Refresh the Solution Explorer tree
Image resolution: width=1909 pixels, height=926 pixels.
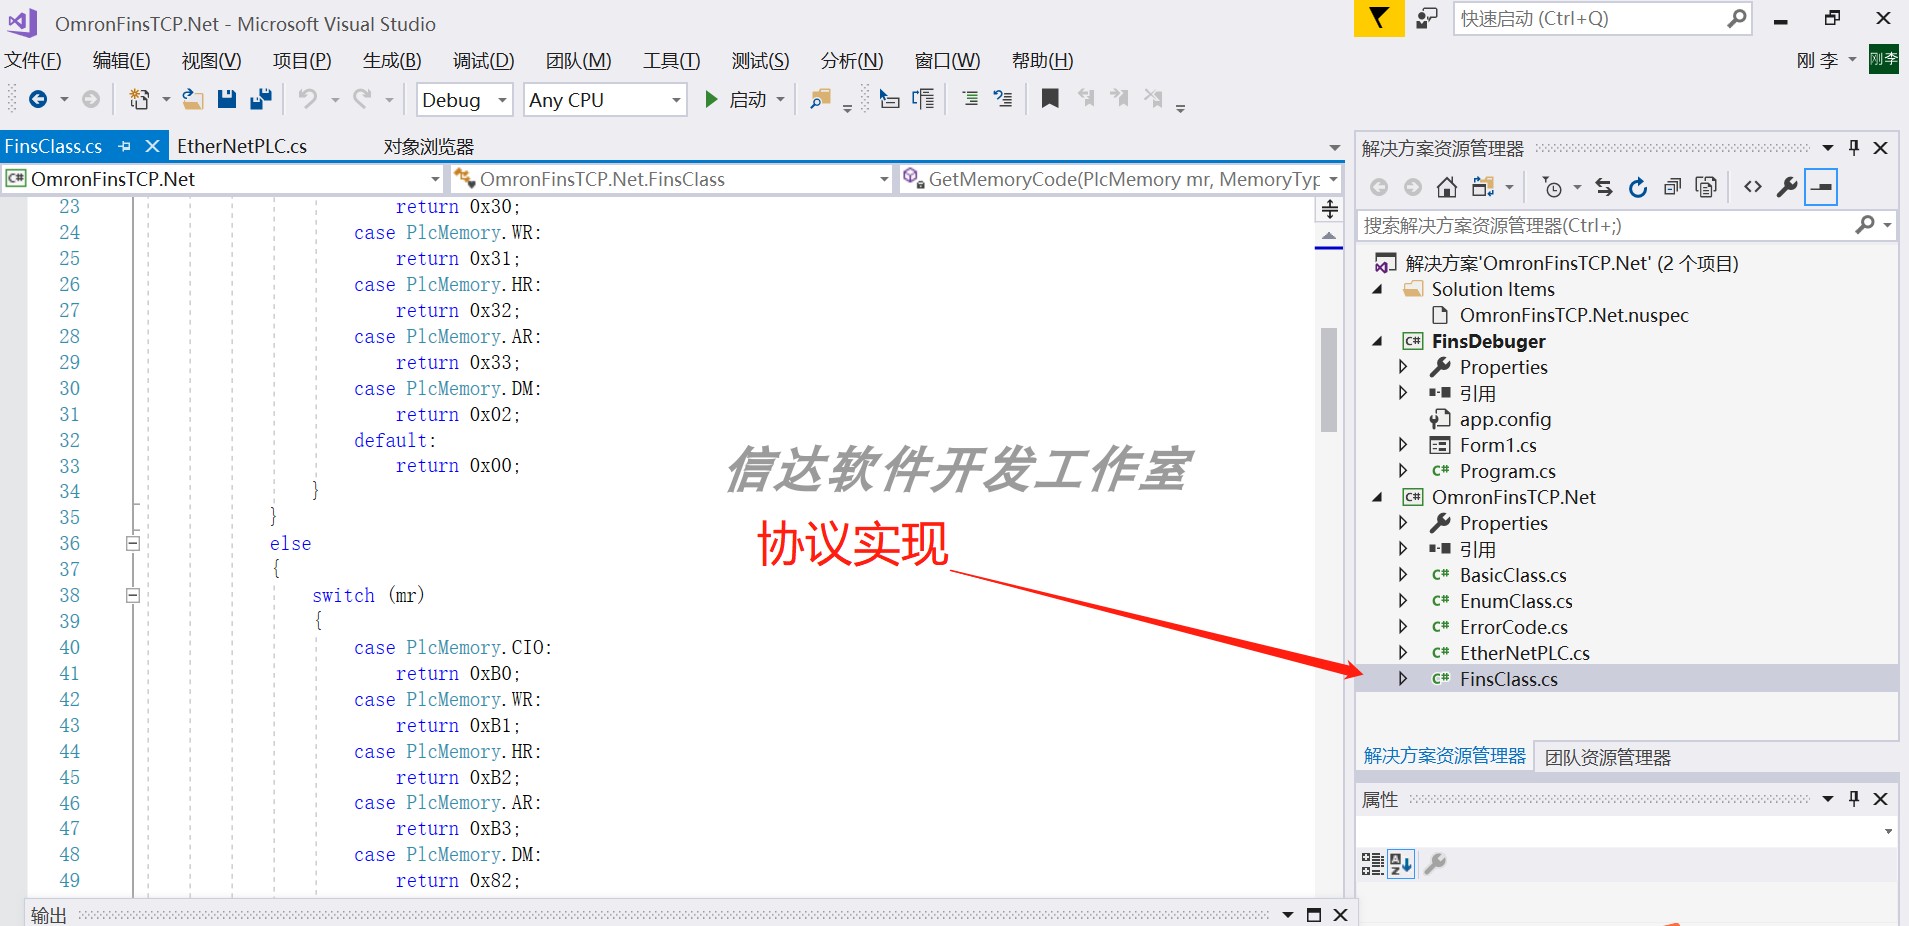[1638, 187]
